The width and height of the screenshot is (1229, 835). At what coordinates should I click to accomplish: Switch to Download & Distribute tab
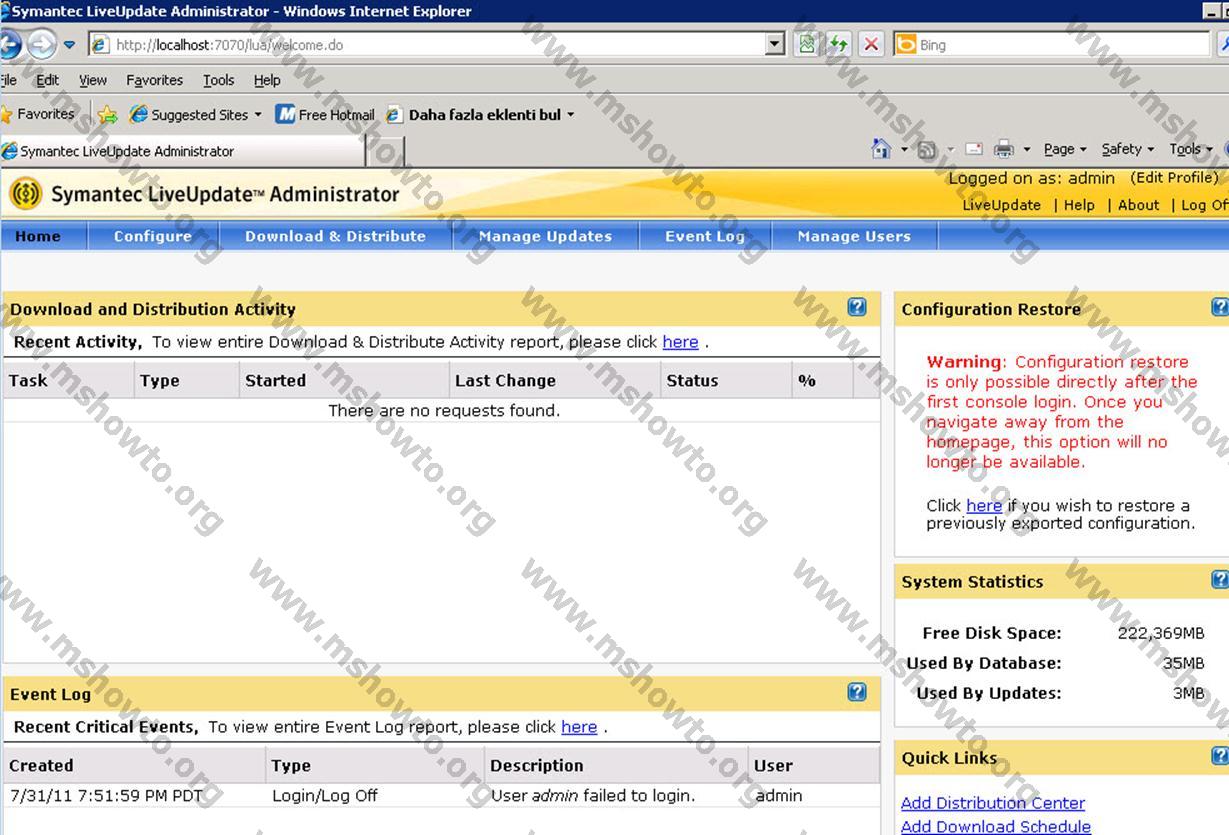pos(335,236)
